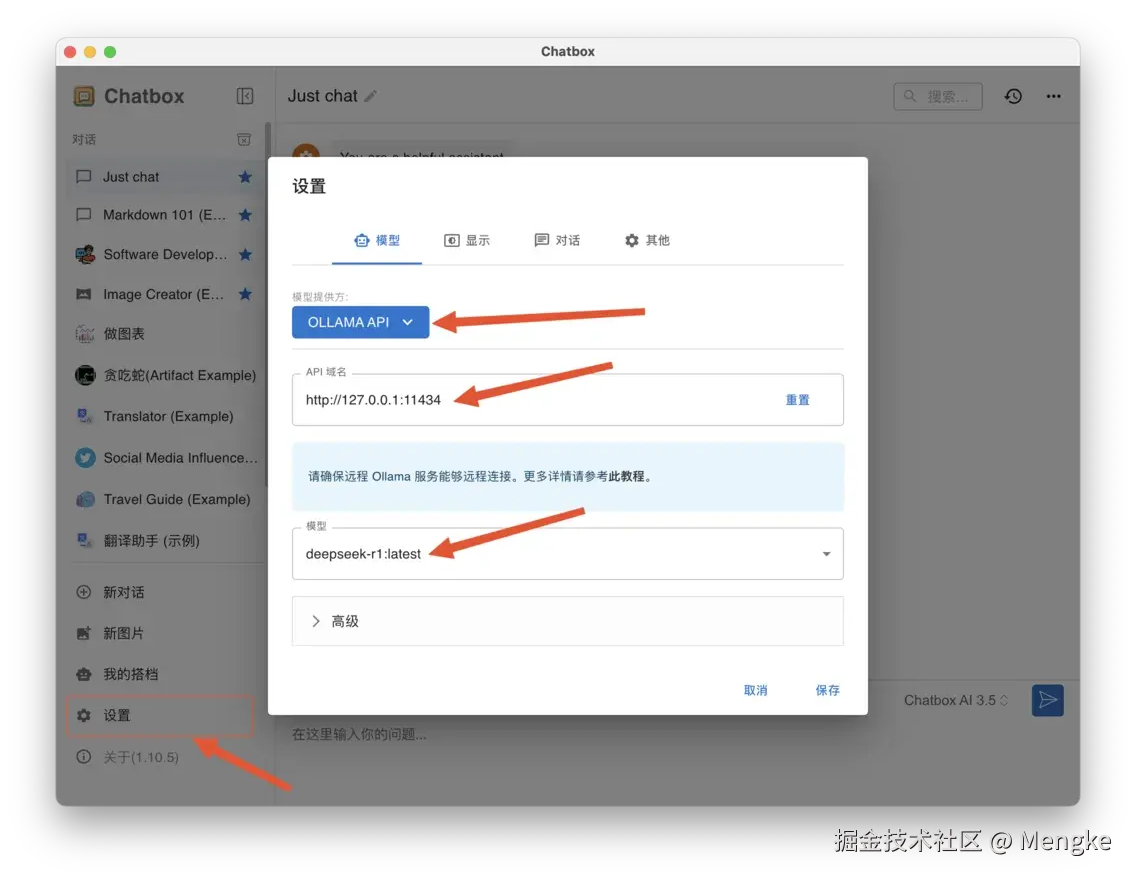1136x880 pixels.
Task: Click the pencil icon to rename Just chat
Action: pos(371,96)
